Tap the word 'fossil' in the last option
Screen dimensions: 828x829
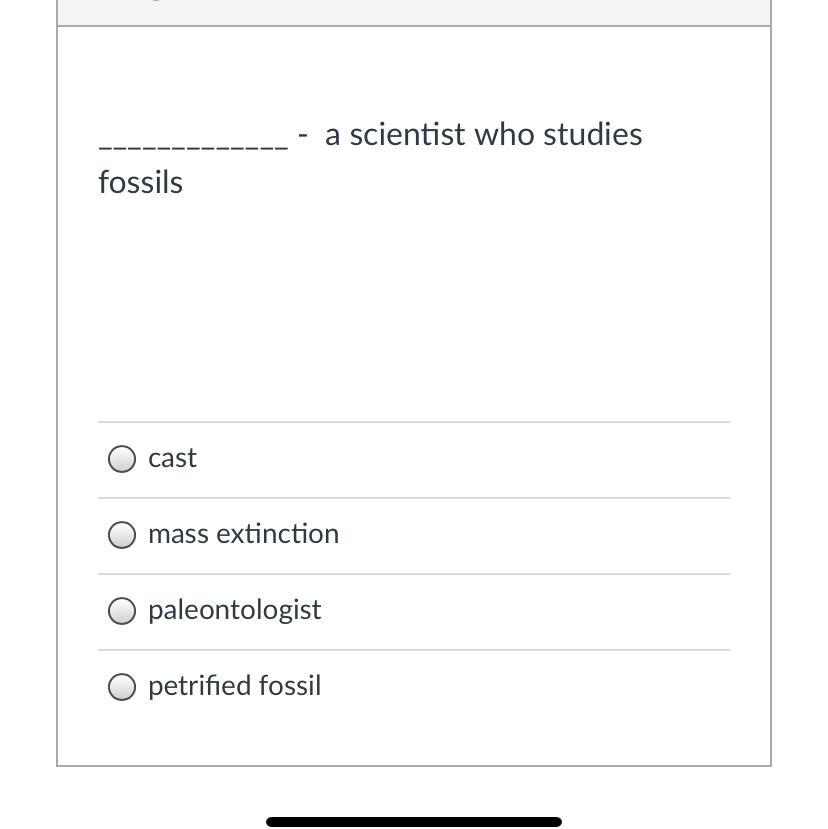[x=290, y=686]
